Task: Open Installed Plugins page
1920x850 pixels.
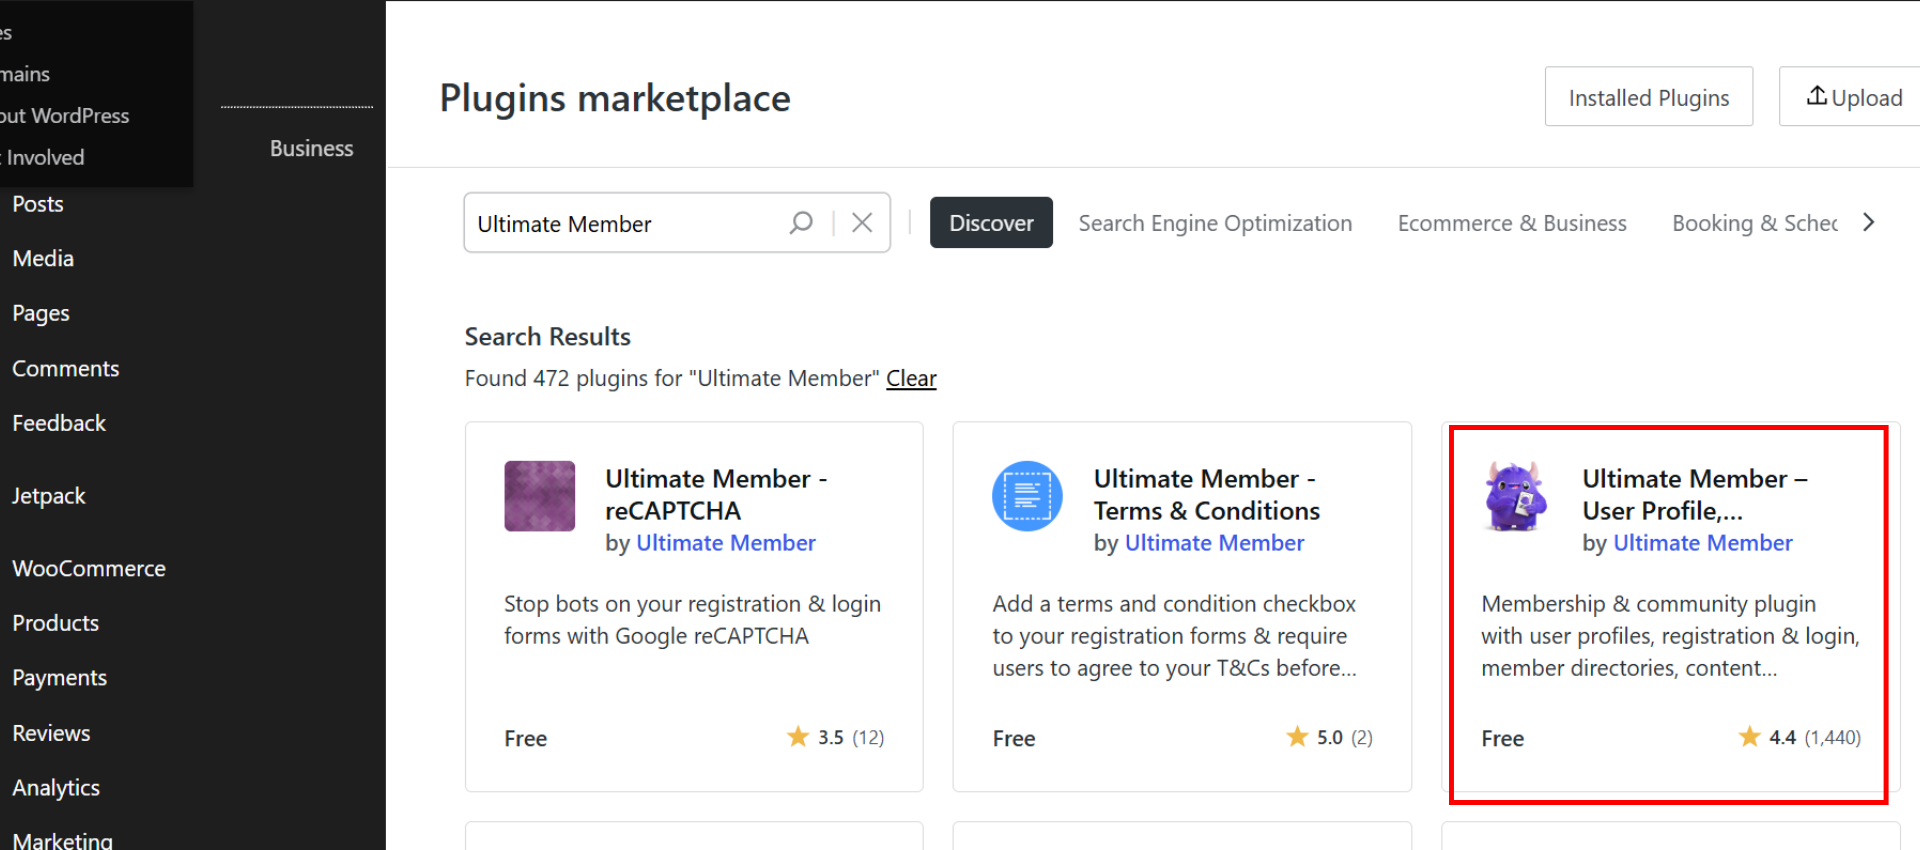Action: [1648, 97]
